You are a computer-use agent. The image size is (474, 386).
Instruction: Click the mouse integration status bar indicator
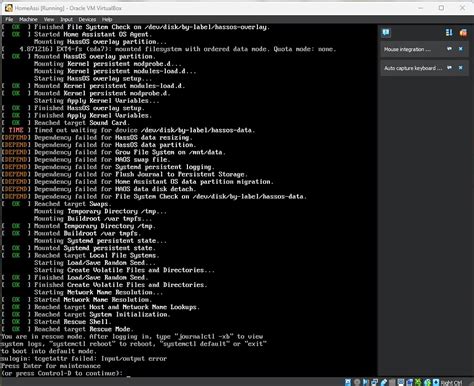427,382
